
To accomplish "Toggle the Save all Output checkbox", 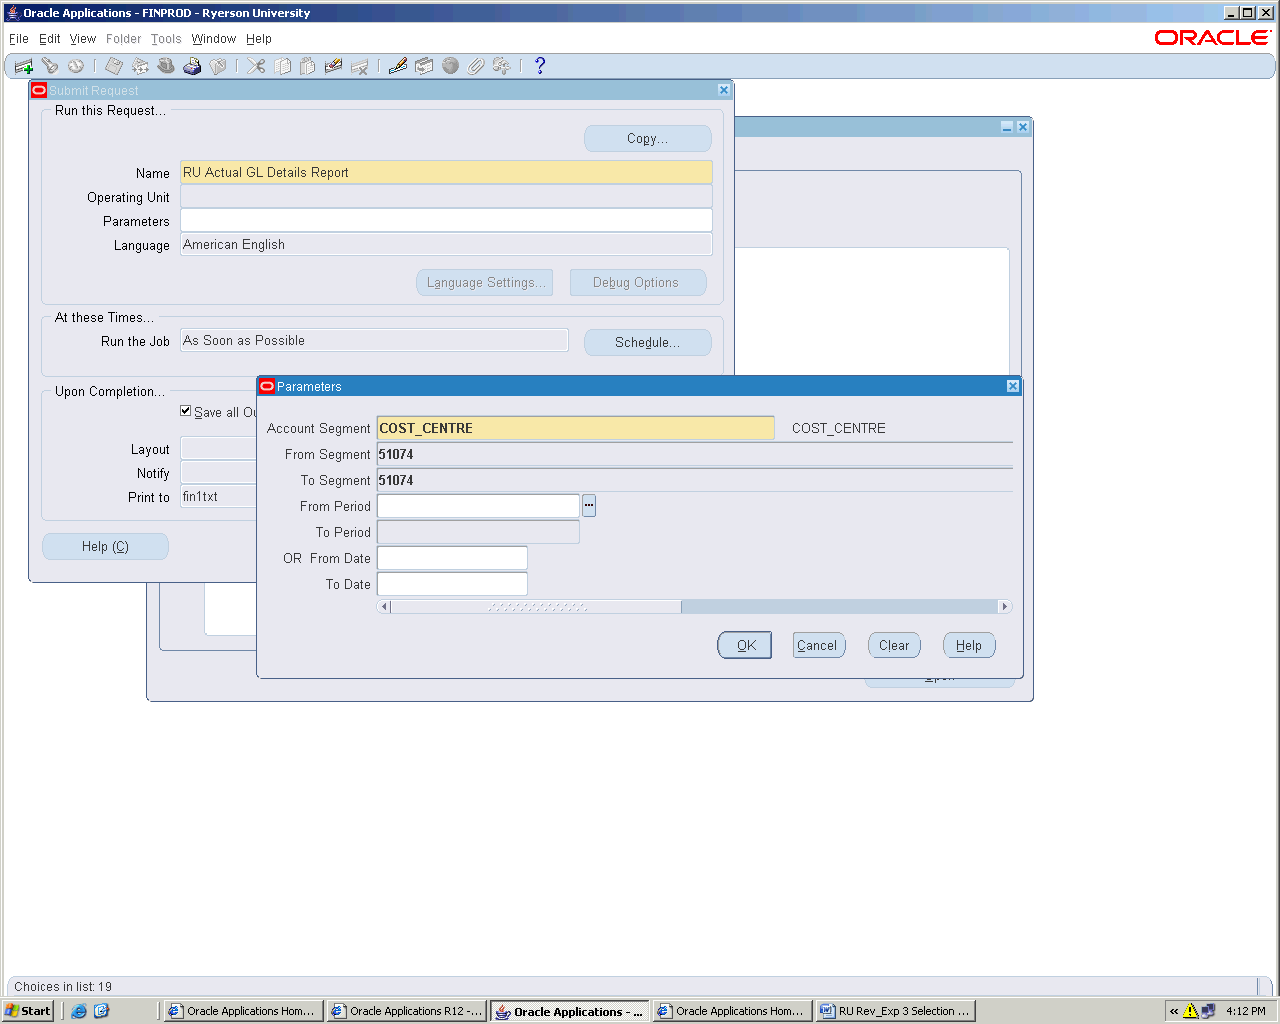I will tap(186, 411).
